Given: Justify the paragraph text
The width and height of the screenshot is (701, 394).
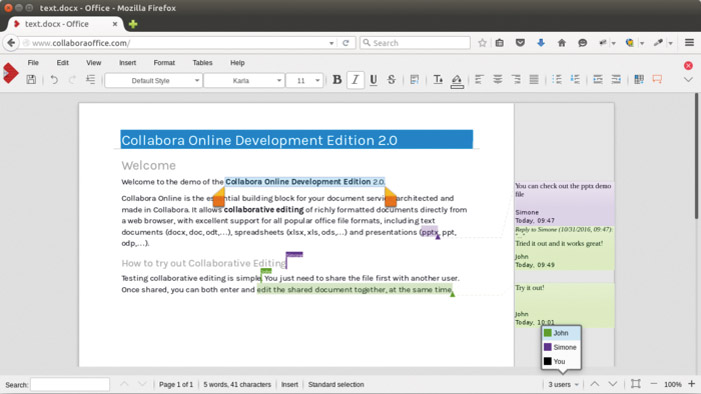Looking at the screenshot, I should (534, 80).
